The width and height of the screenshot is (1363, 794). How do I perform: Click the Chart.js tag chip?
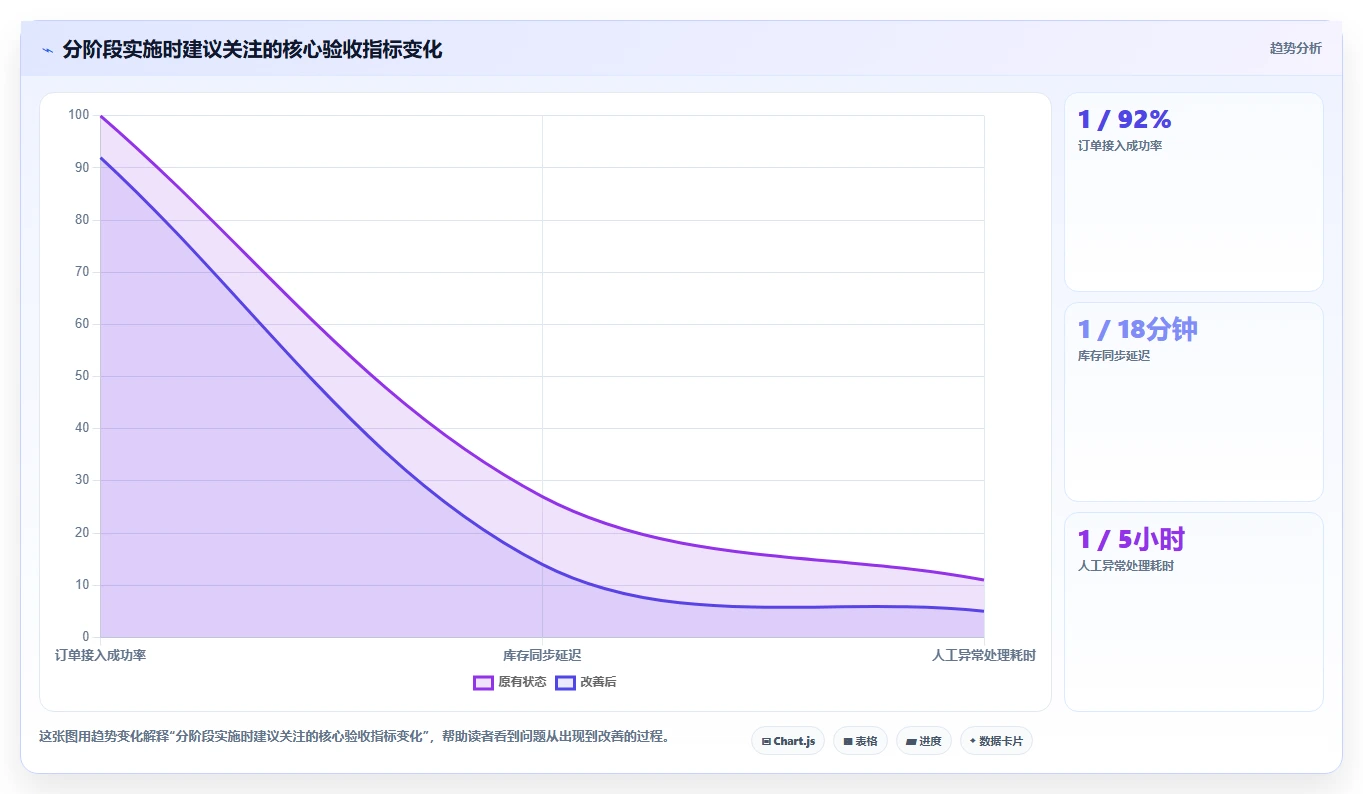[788, 741]
